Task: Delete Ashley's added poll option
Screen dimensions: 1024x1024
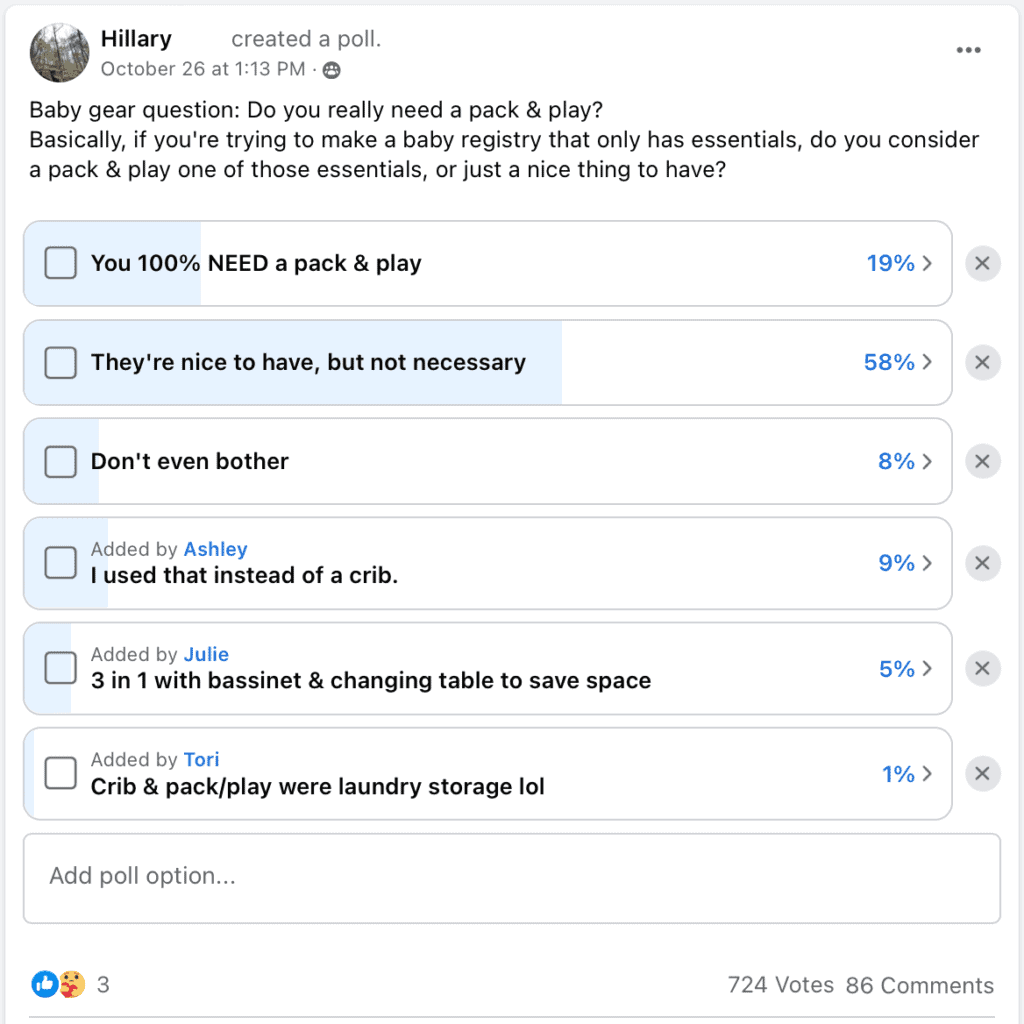Action: (982, 563)
